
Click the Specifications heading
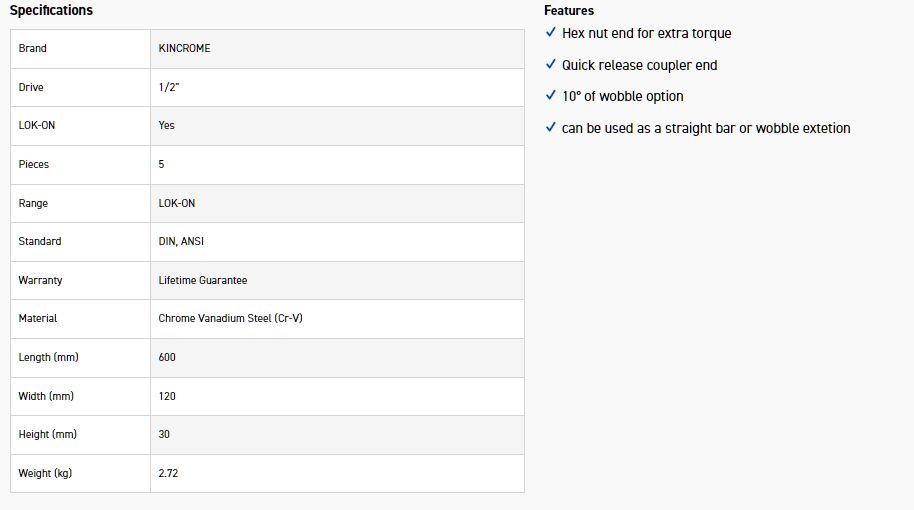[51, 10]
